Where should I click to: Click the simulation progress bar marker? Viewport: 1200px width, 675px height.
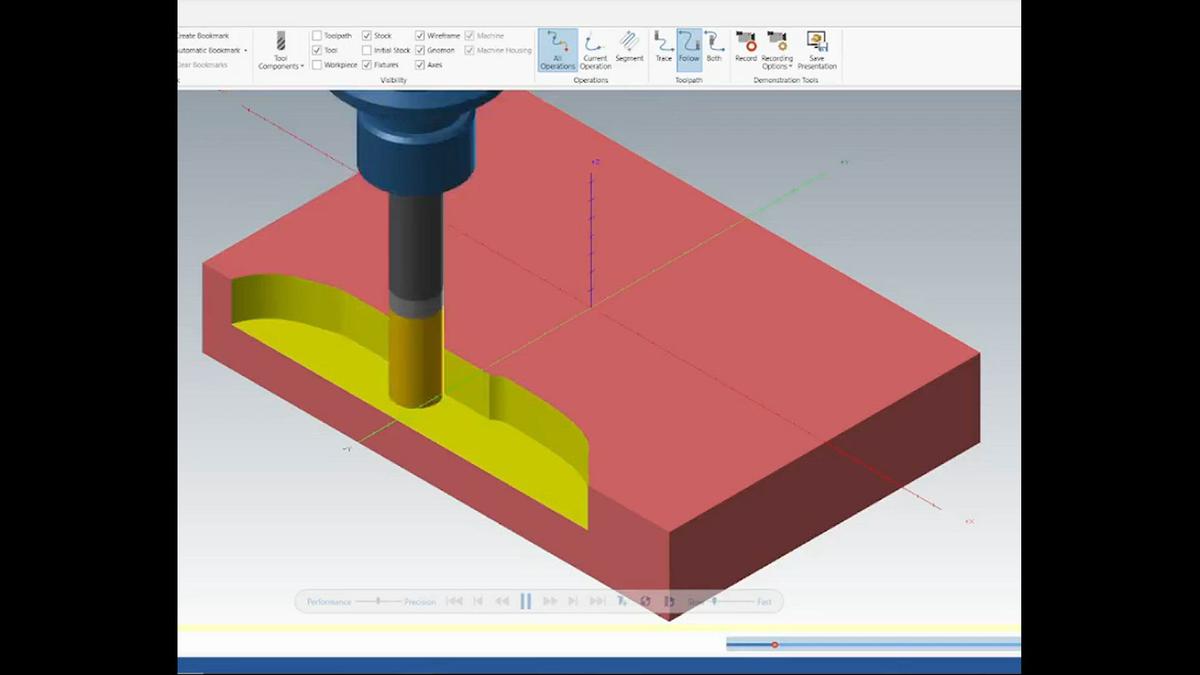point(774,645)
